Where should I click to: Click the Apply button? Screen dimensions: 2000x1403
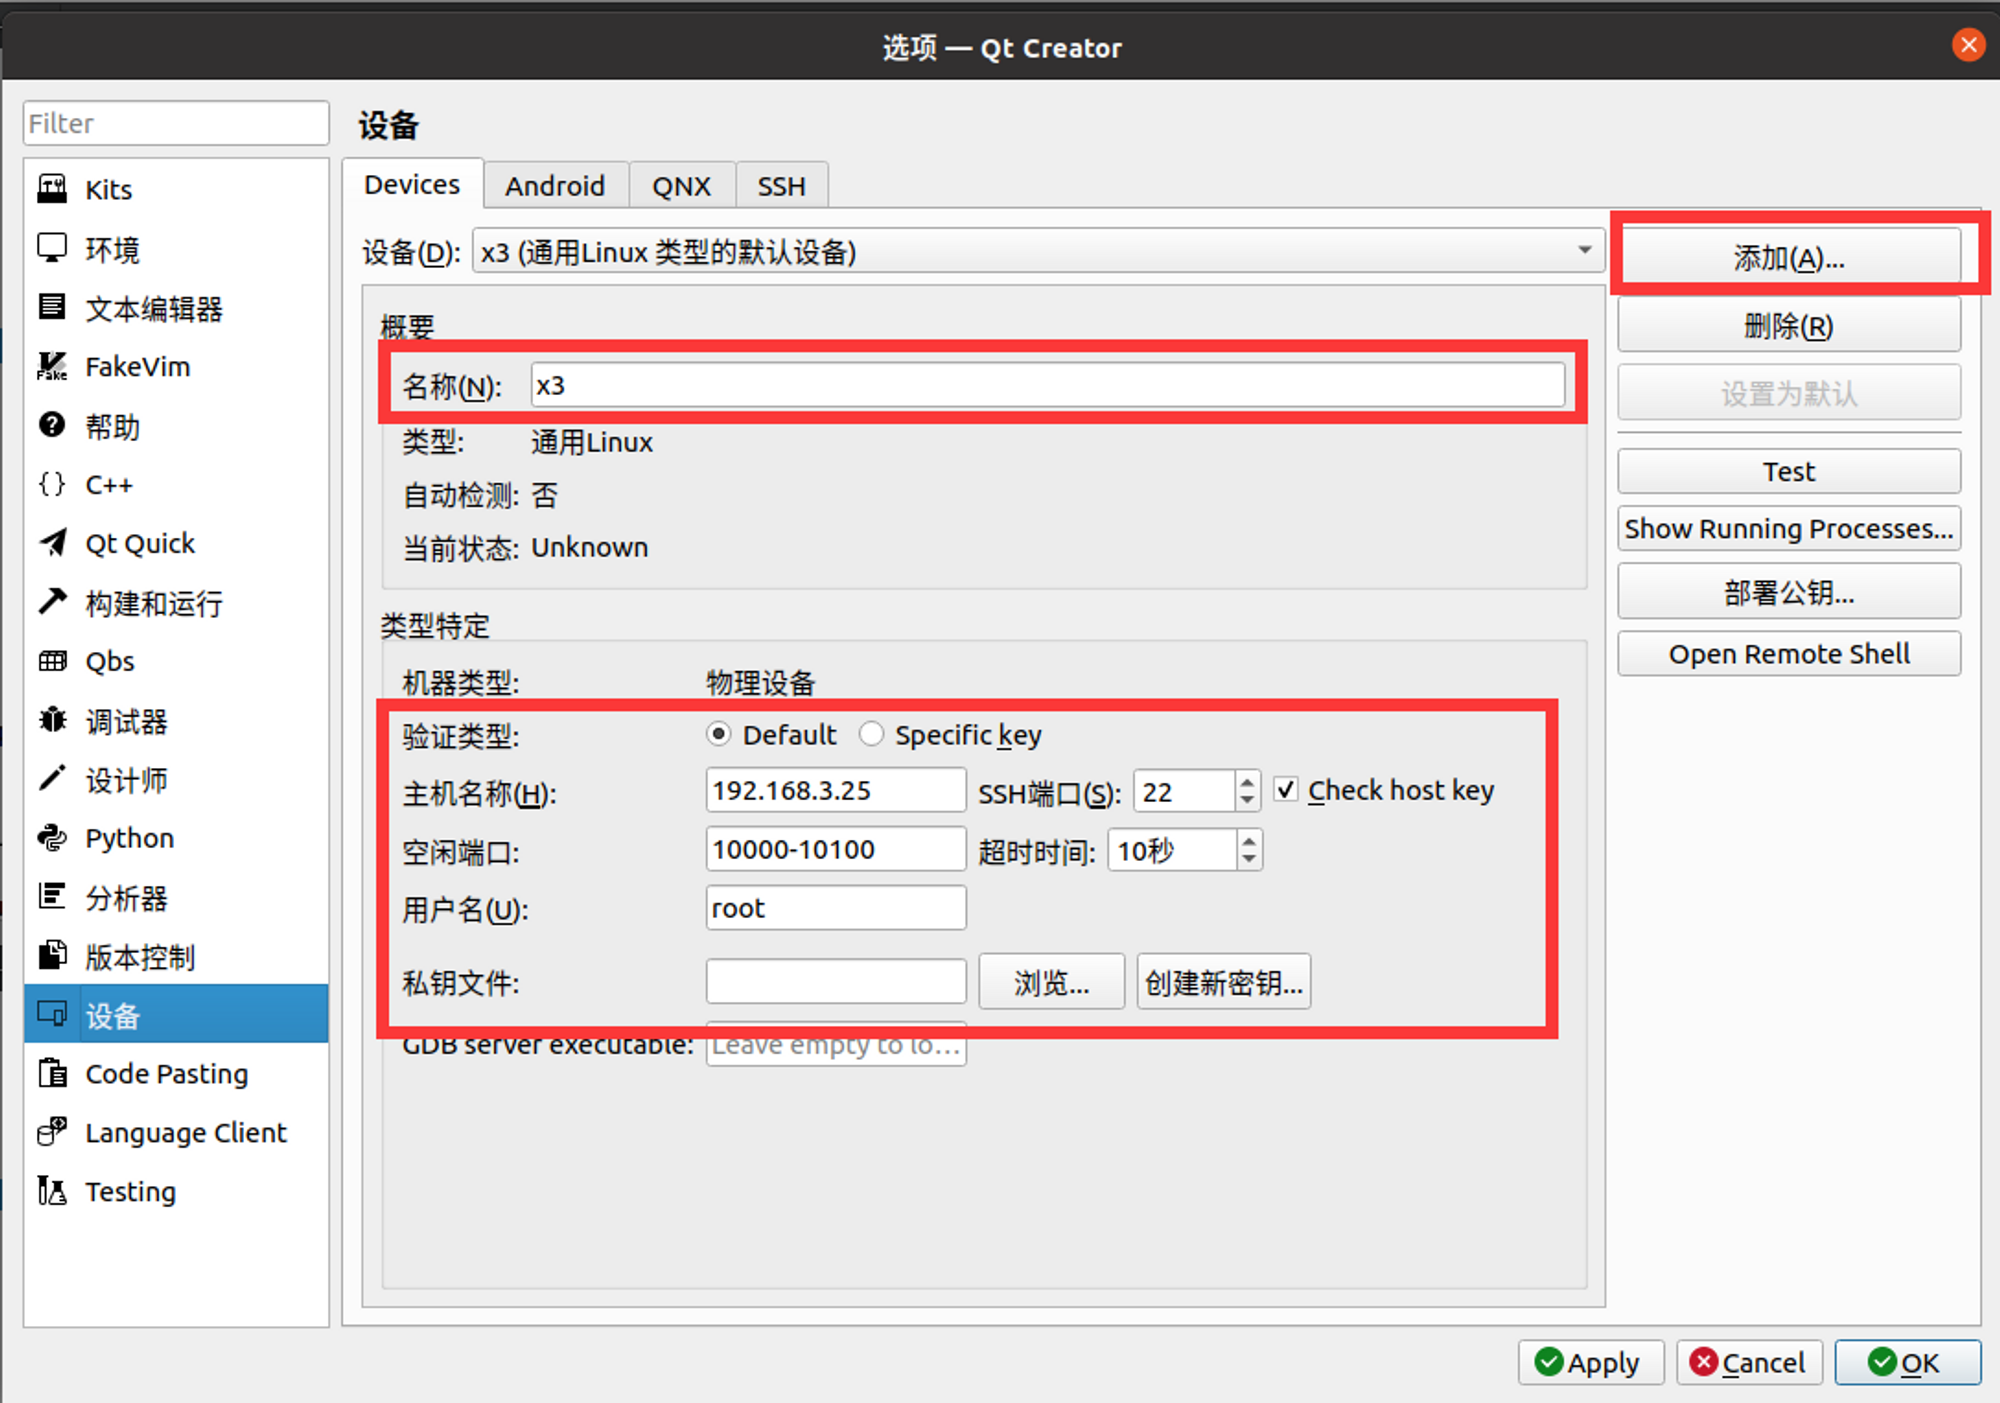point(1590,1362)
